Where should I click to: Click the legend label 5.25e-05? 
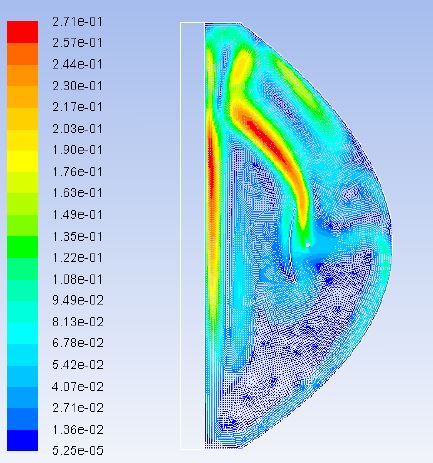tap(78, 450)
